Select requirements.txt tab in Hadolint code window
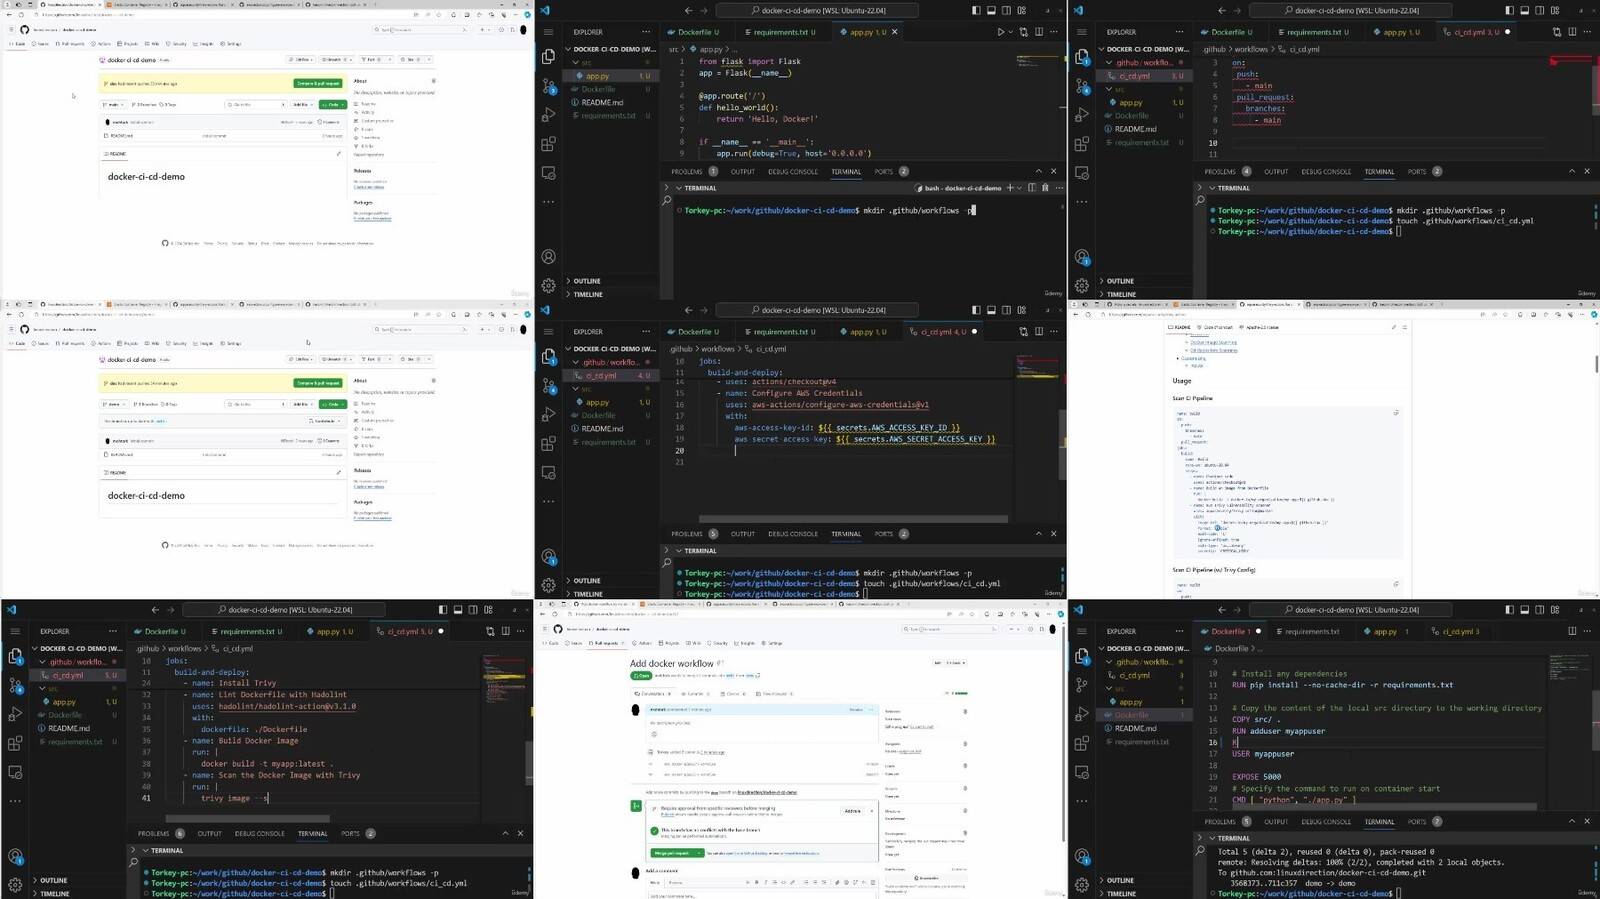 (247, 631)
